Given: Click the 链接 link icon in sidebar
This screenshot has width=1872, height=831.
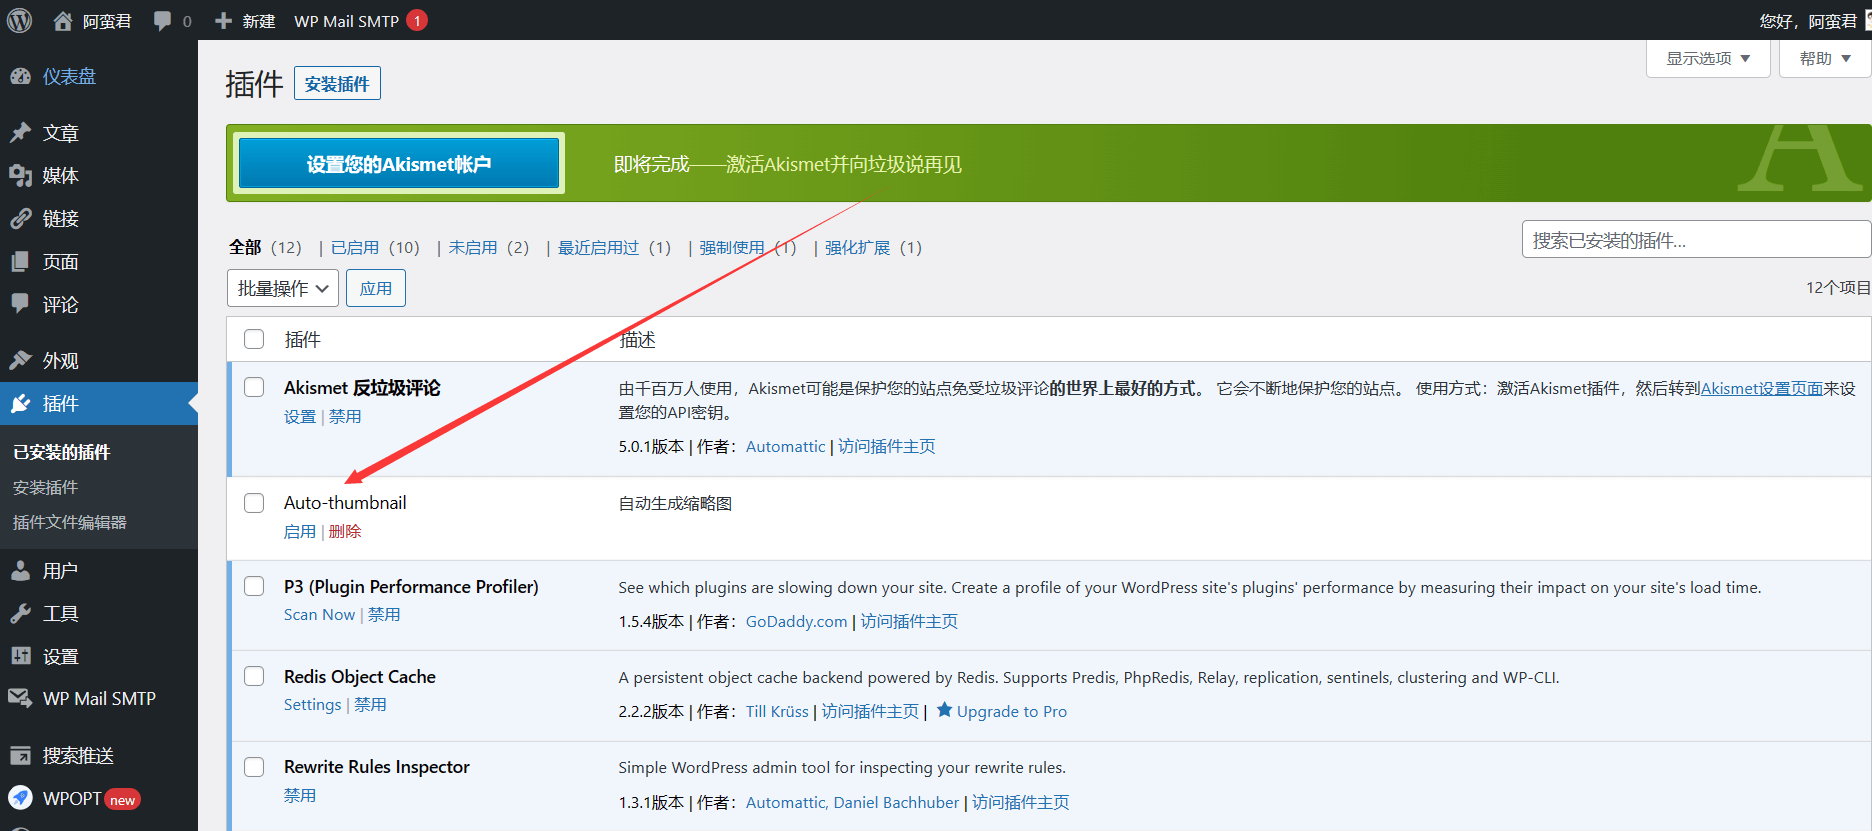Looking at the screenshot, I should (20, 219).
